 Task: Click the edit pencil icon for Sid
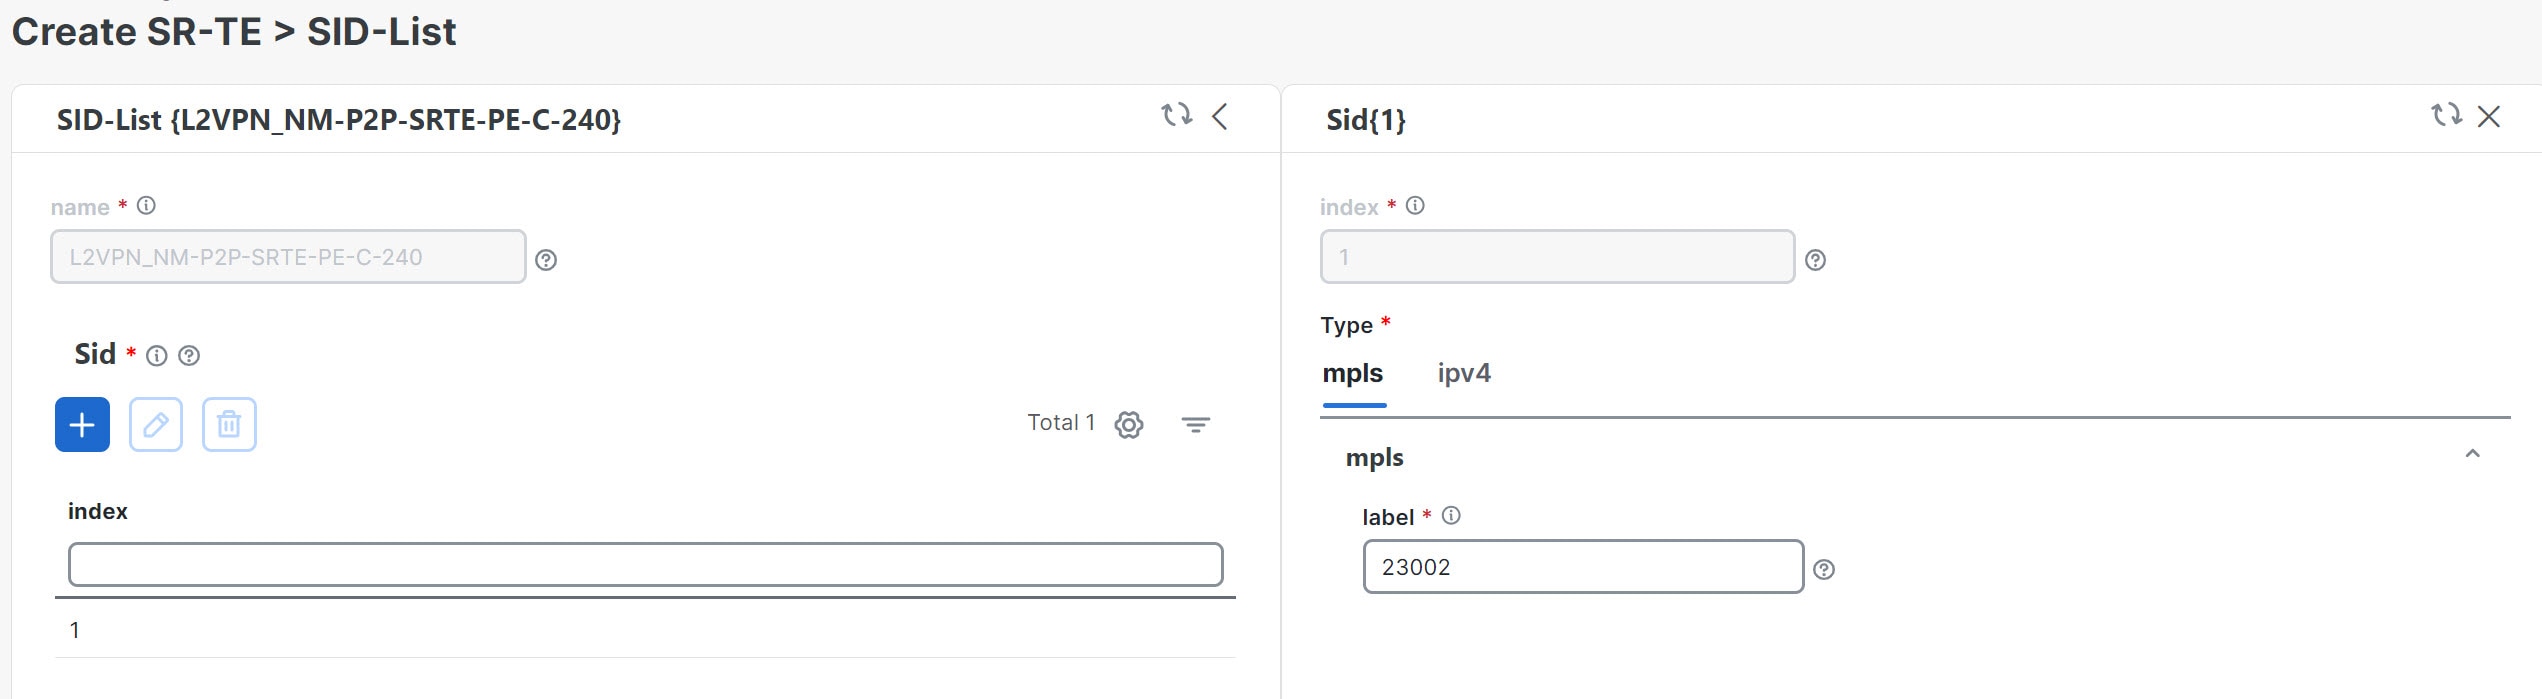[156, 425]
